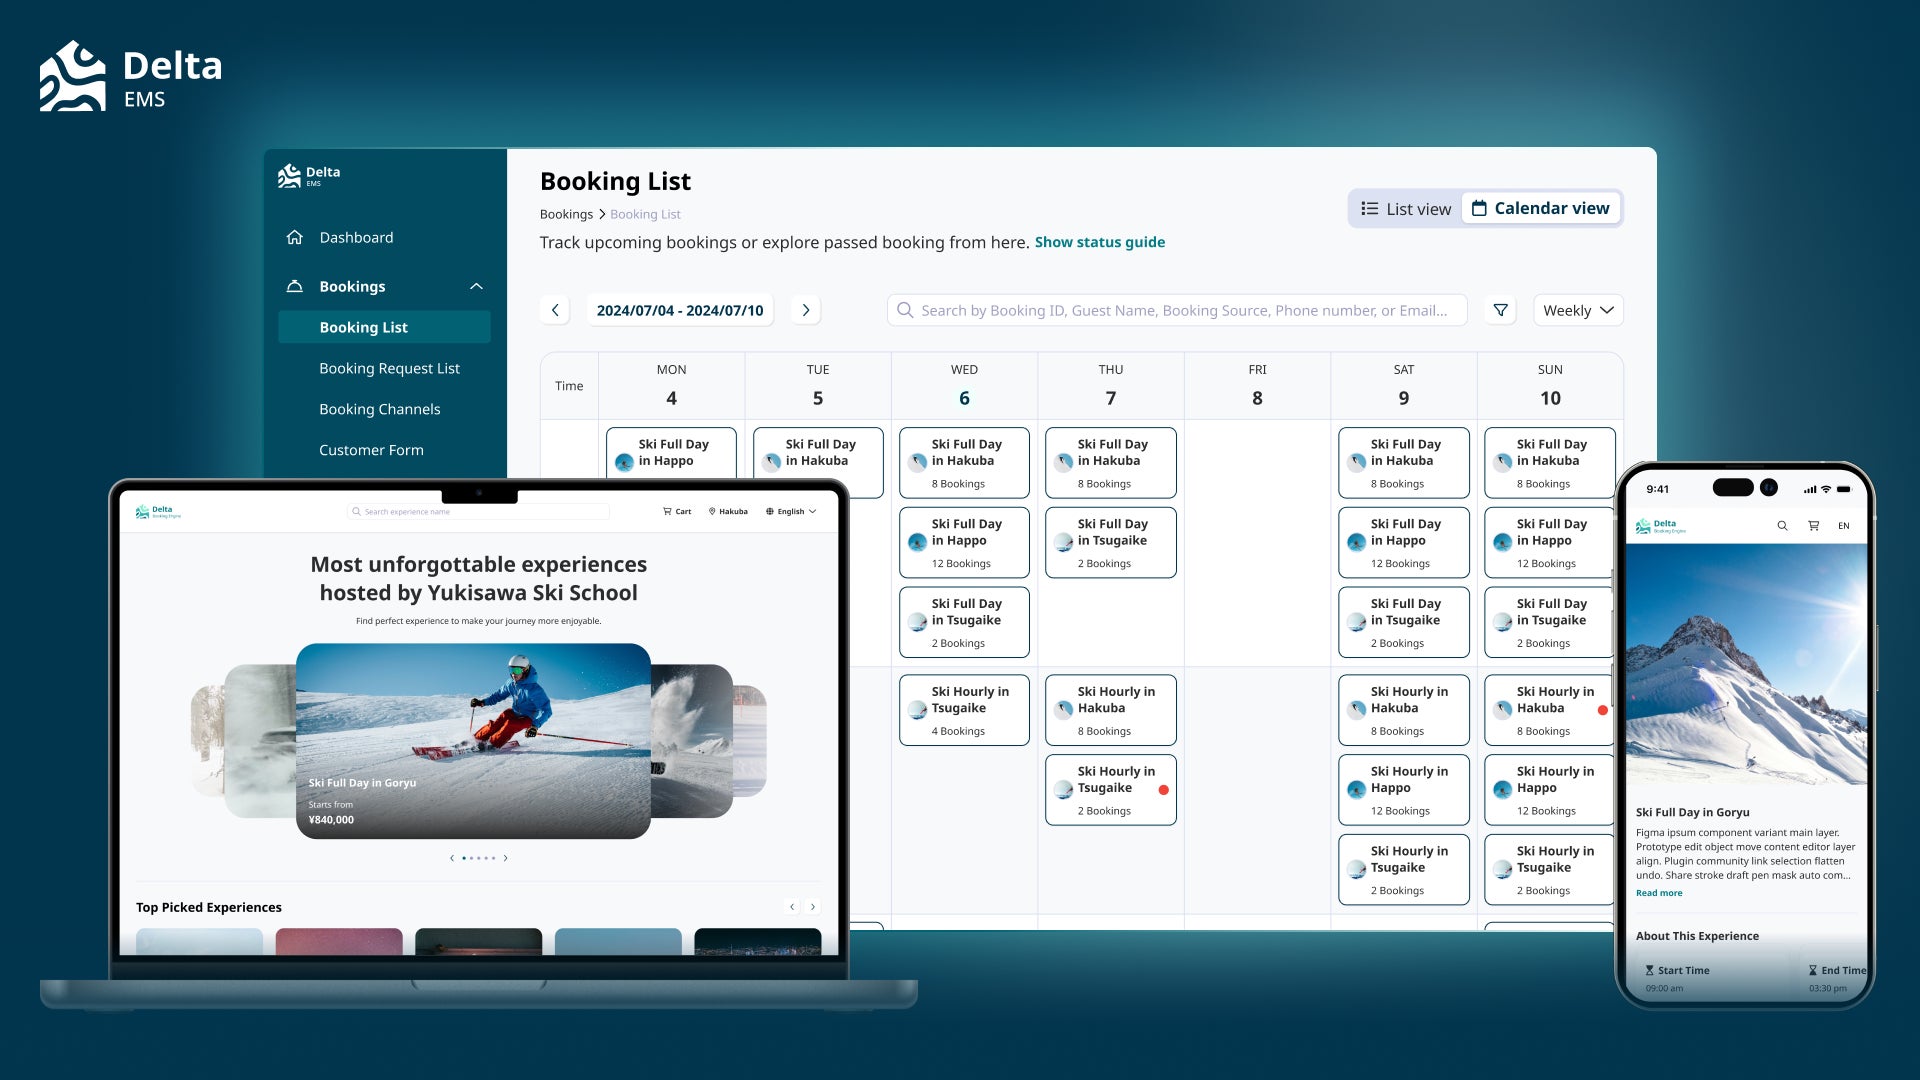The image size is (1920, 1080).
Task: Click the List view icon
Action: pyautogui.click(x=1370, y=208)
